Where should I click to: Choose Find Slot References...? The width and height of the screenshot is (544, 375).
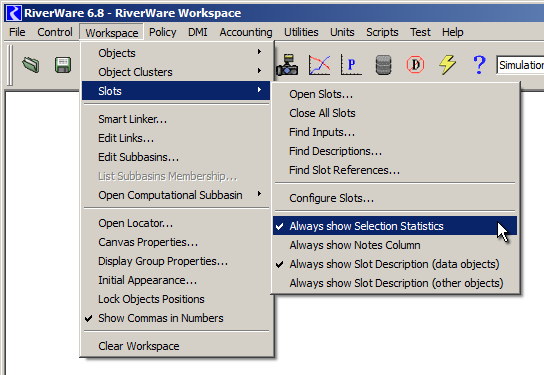coord(395,170)
